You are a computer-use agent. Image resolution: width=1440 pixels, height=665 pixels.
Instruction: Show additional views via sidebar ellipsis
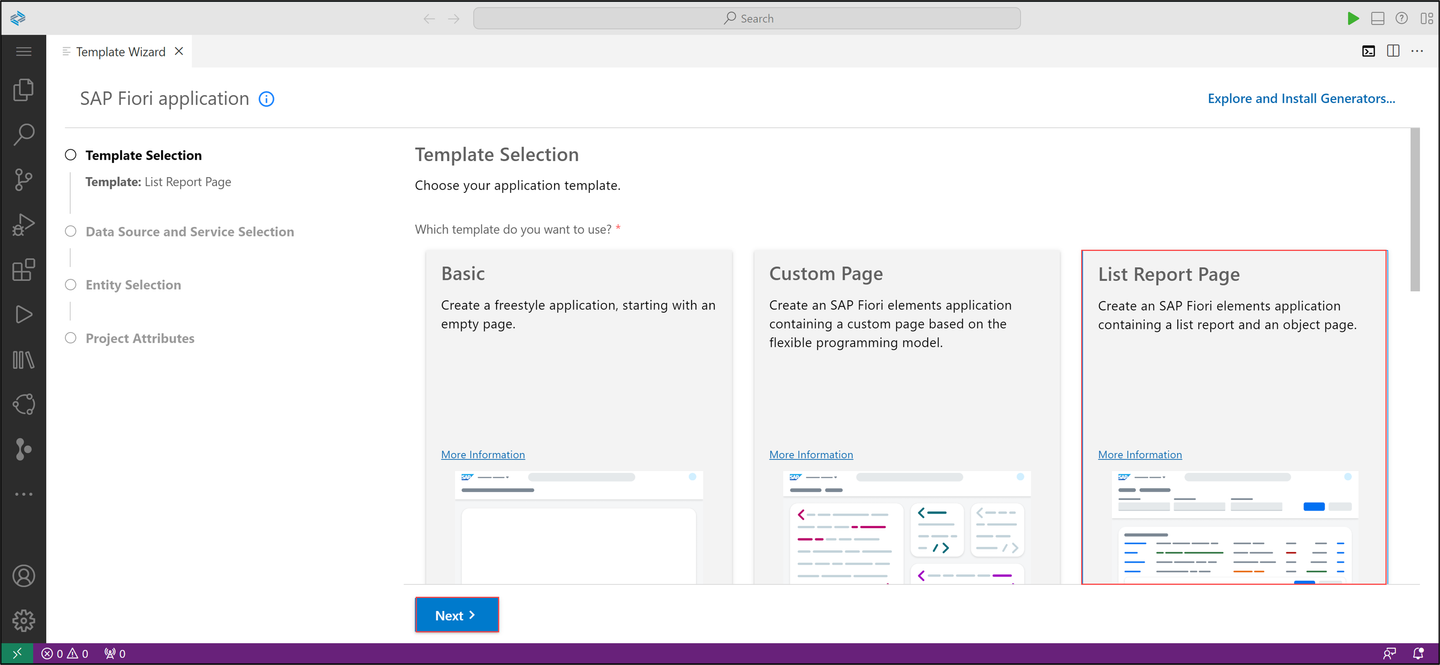point(23,494)
